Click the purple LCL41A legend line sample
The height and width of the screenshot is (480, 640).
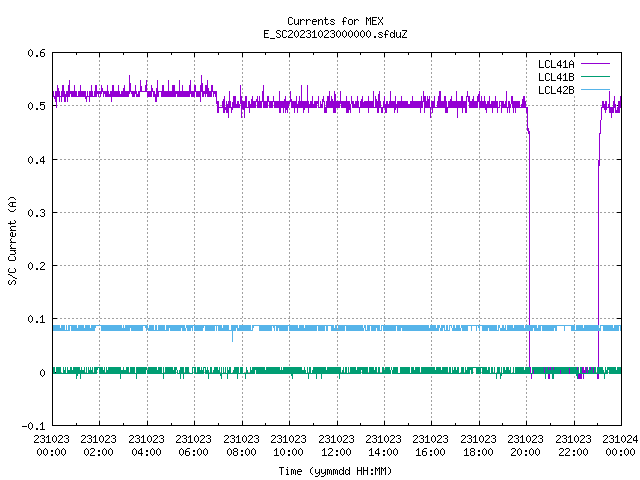(595, 64)
